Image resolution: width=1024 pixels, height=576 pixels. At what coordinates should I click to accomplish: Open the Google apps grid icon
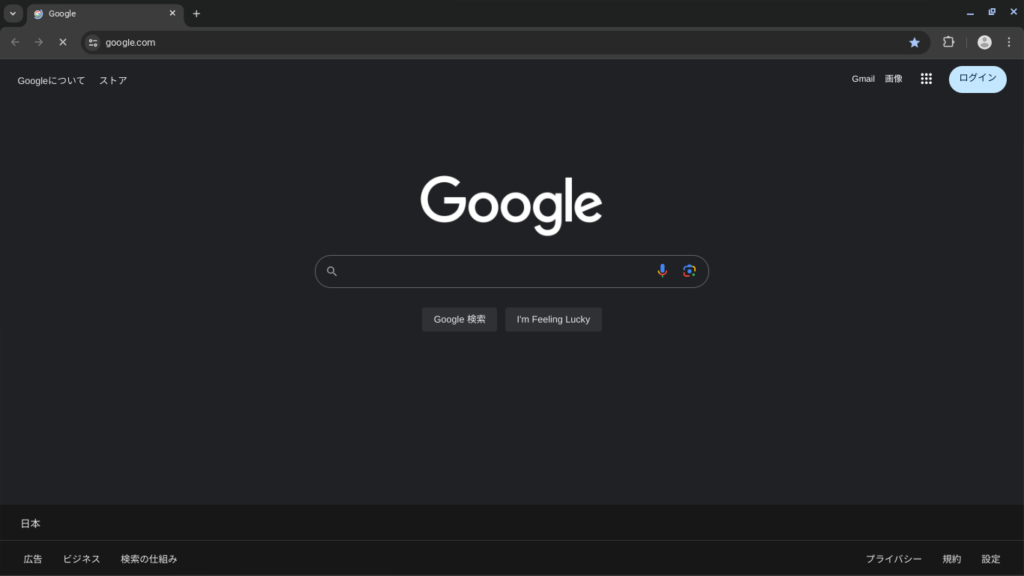[926, 79]
